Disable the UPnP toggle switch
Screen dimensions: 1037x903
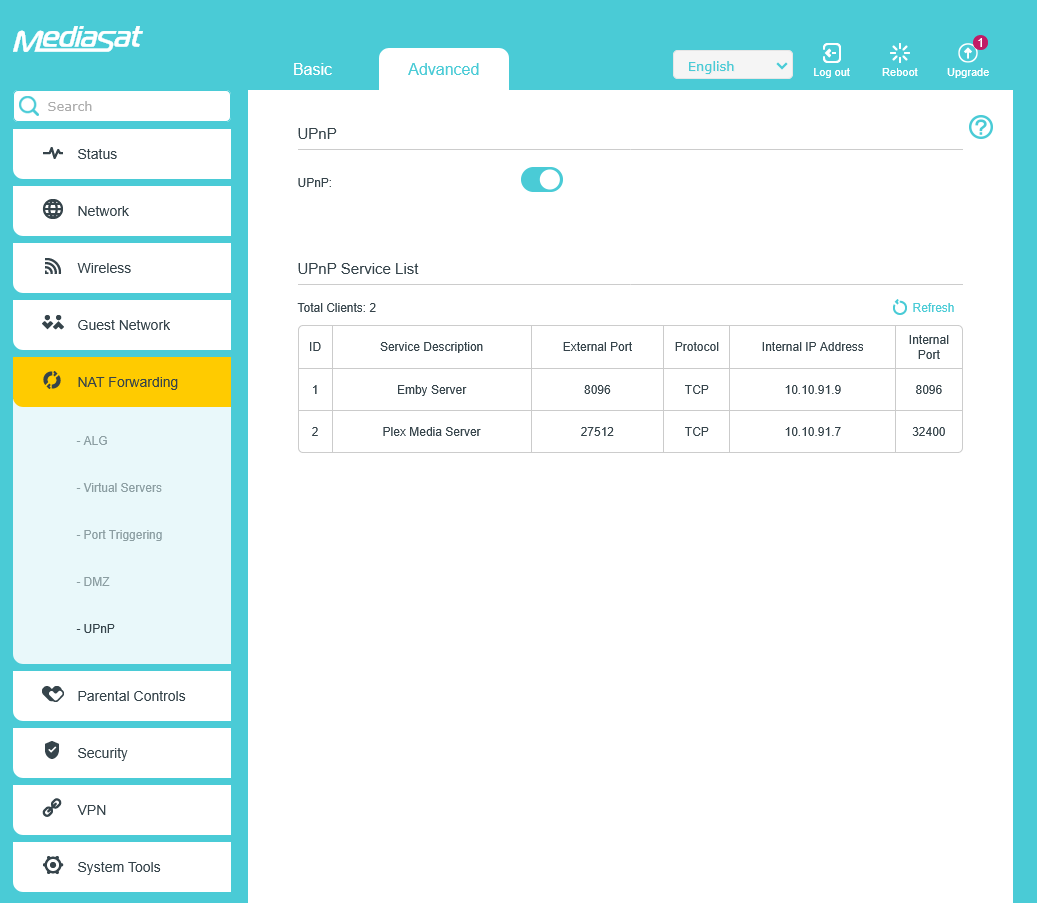click(x=542, y=180)
